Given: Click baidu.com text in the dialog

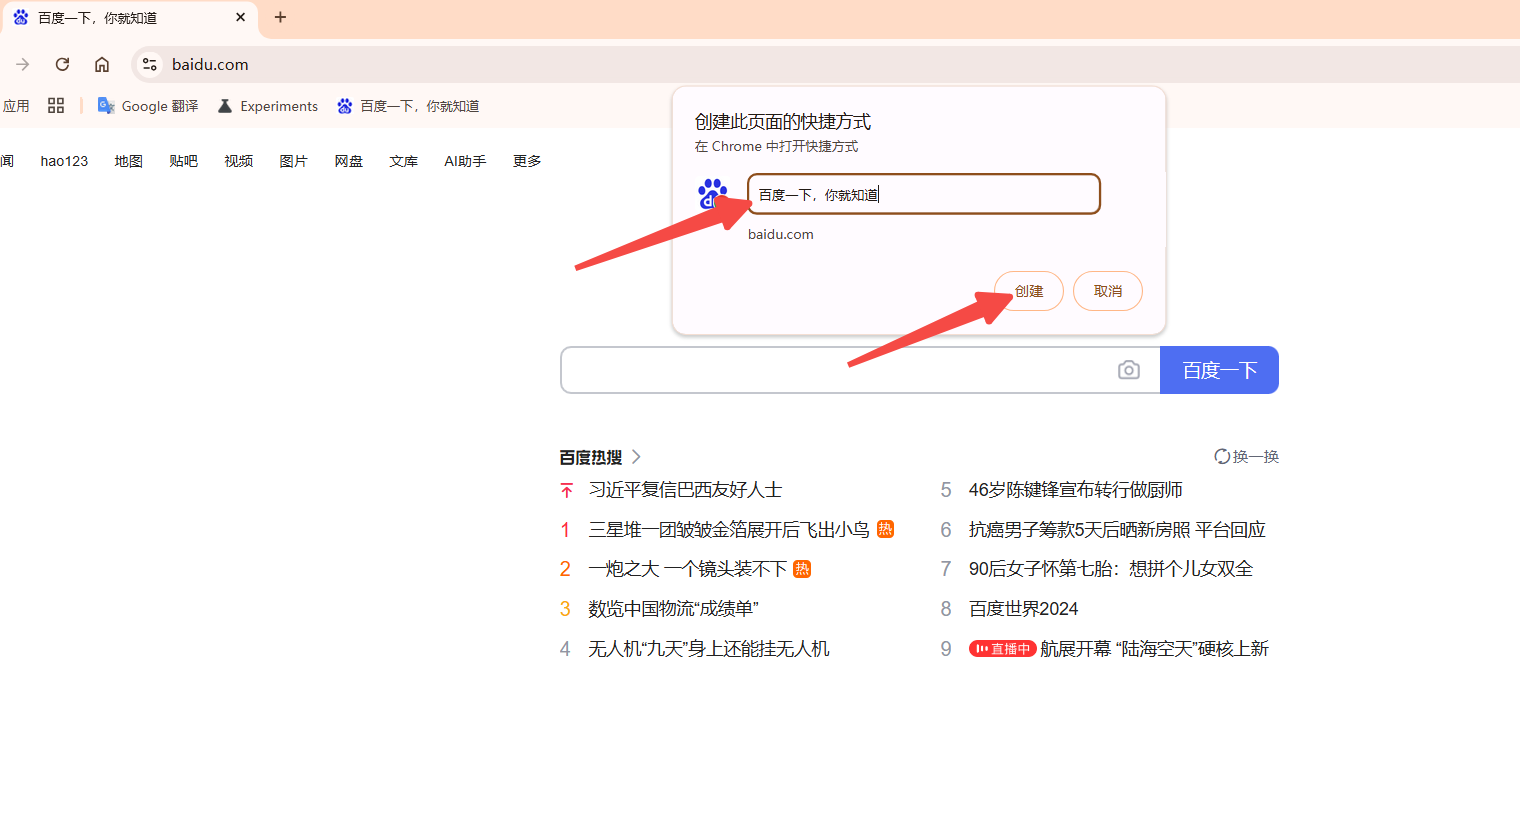Looking at the screenshot, I should [781, 234].
